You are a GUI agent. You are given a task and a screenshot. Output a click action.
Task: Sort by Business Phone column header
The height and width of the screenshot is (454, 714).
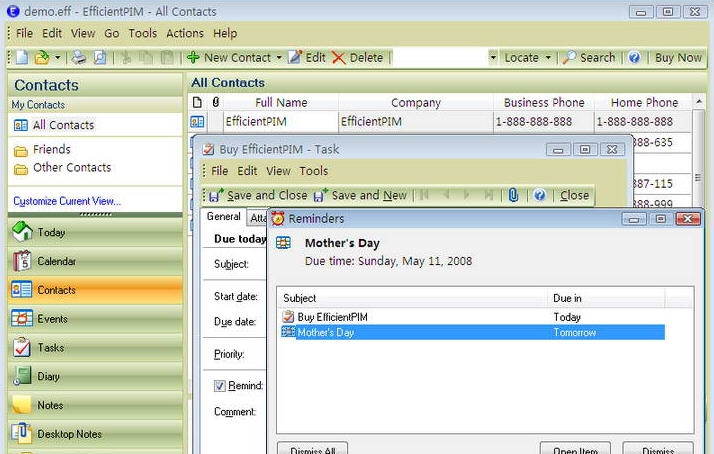[x=544, y=103]
